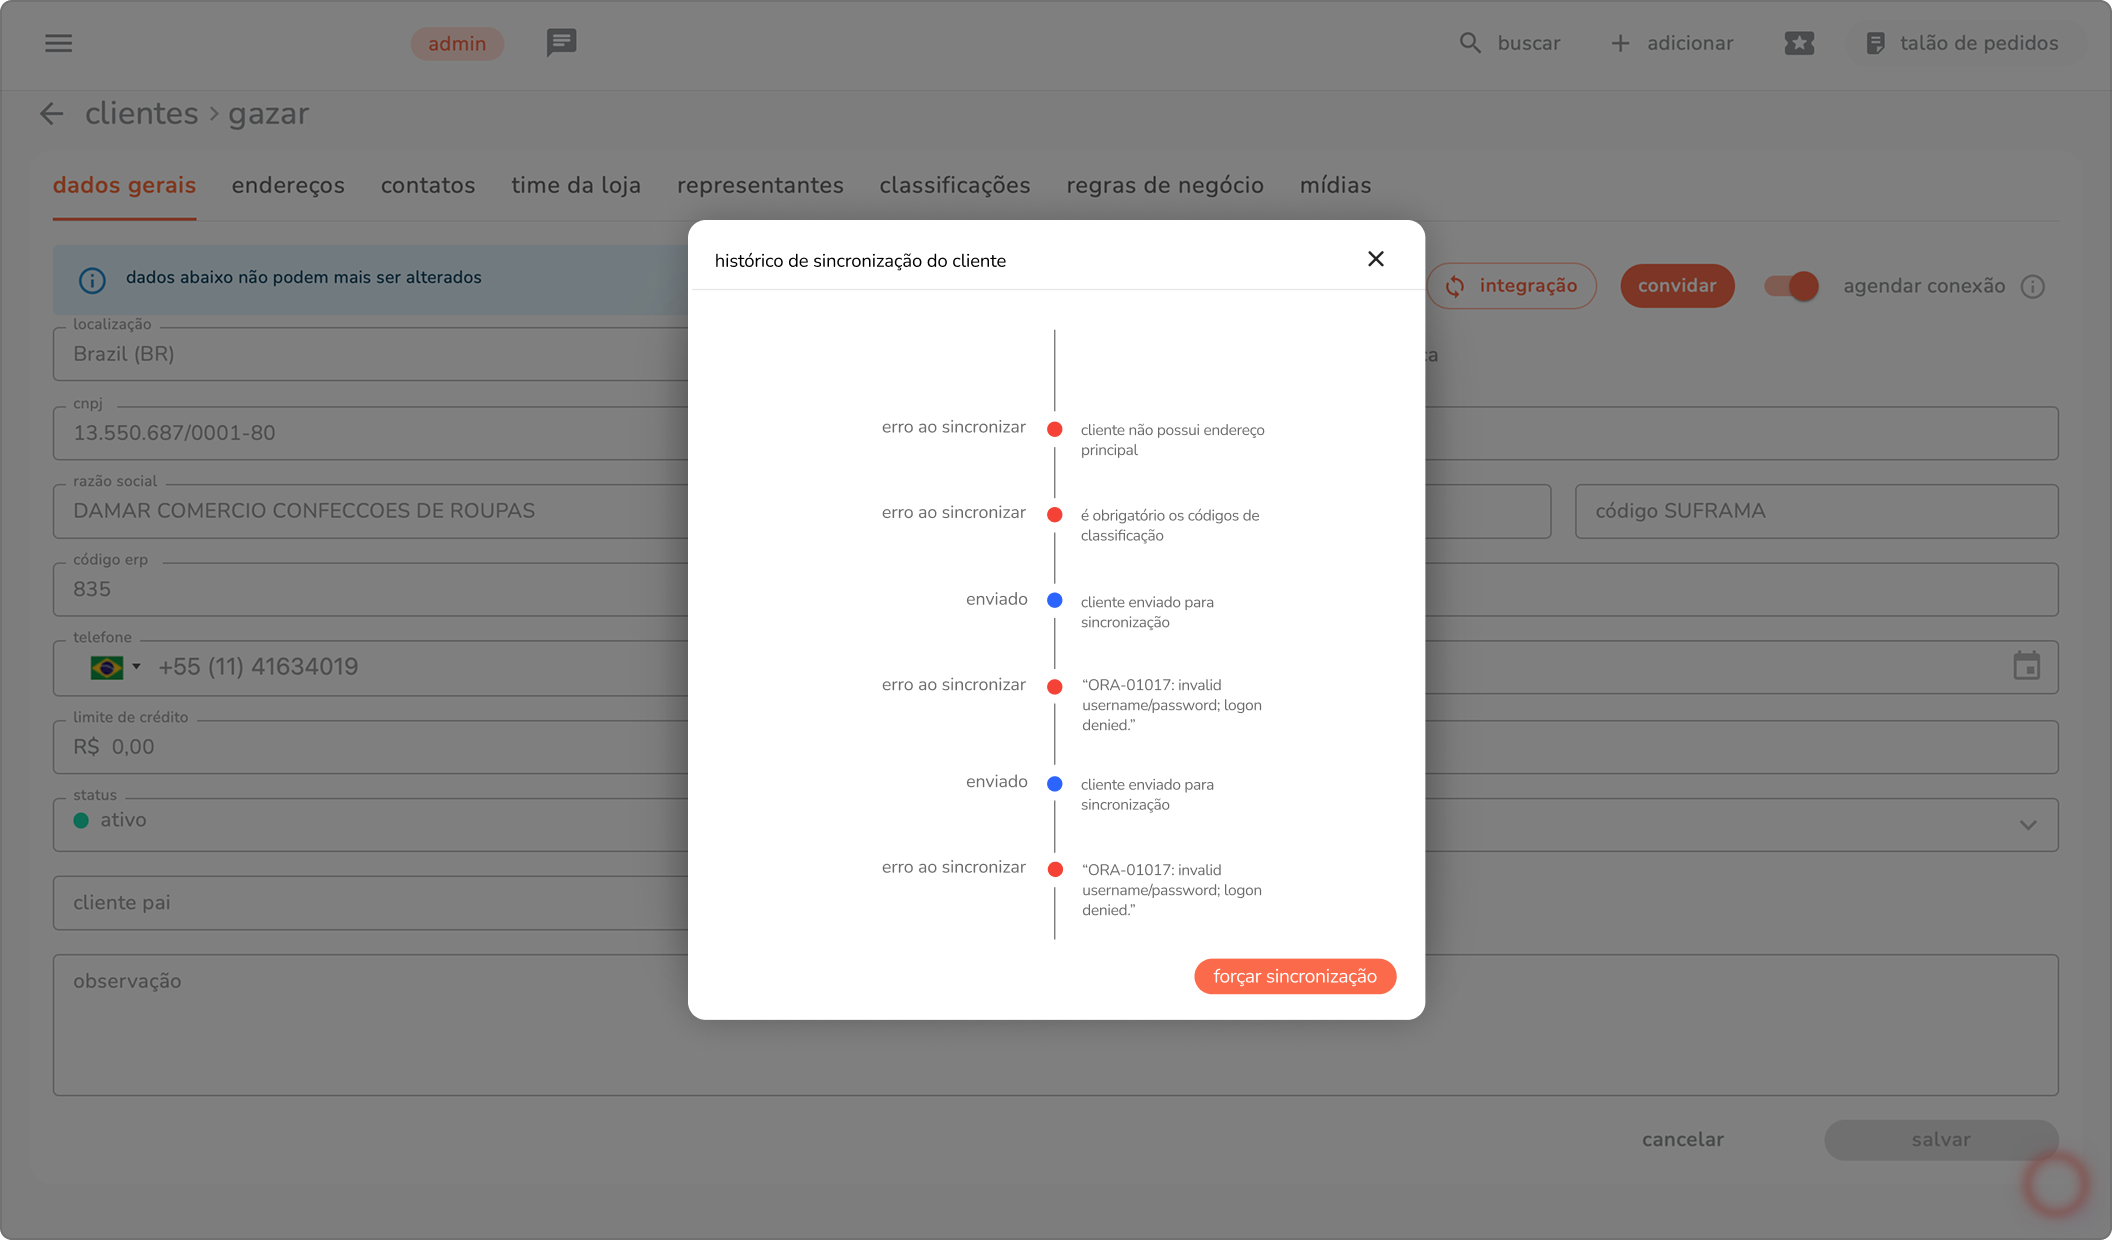Close the histórico de sincronização dialog
The height and width of the screenshot is (1240, 2112).
(1375, 259)
